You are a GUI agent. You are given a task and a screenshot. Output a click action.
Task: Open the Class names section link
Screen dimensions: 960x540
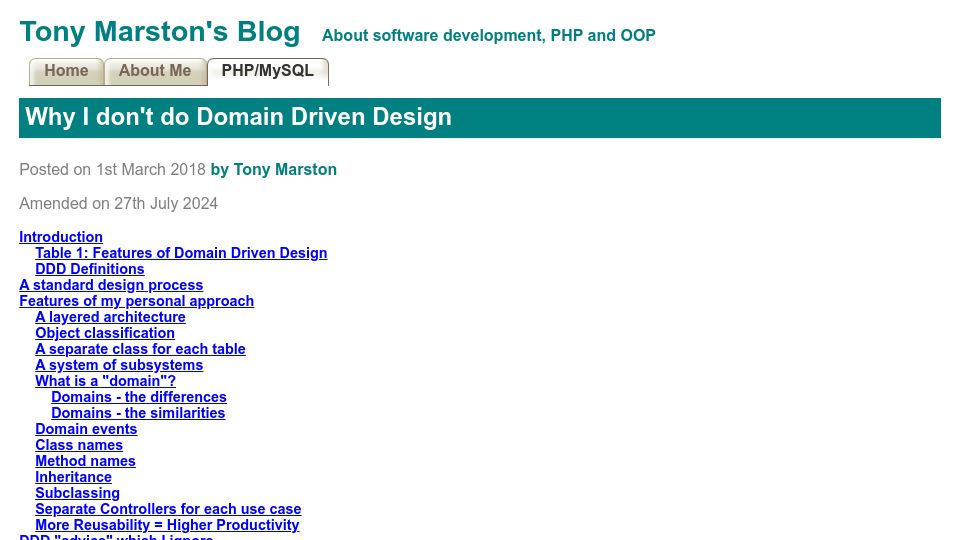coord(79,444)
